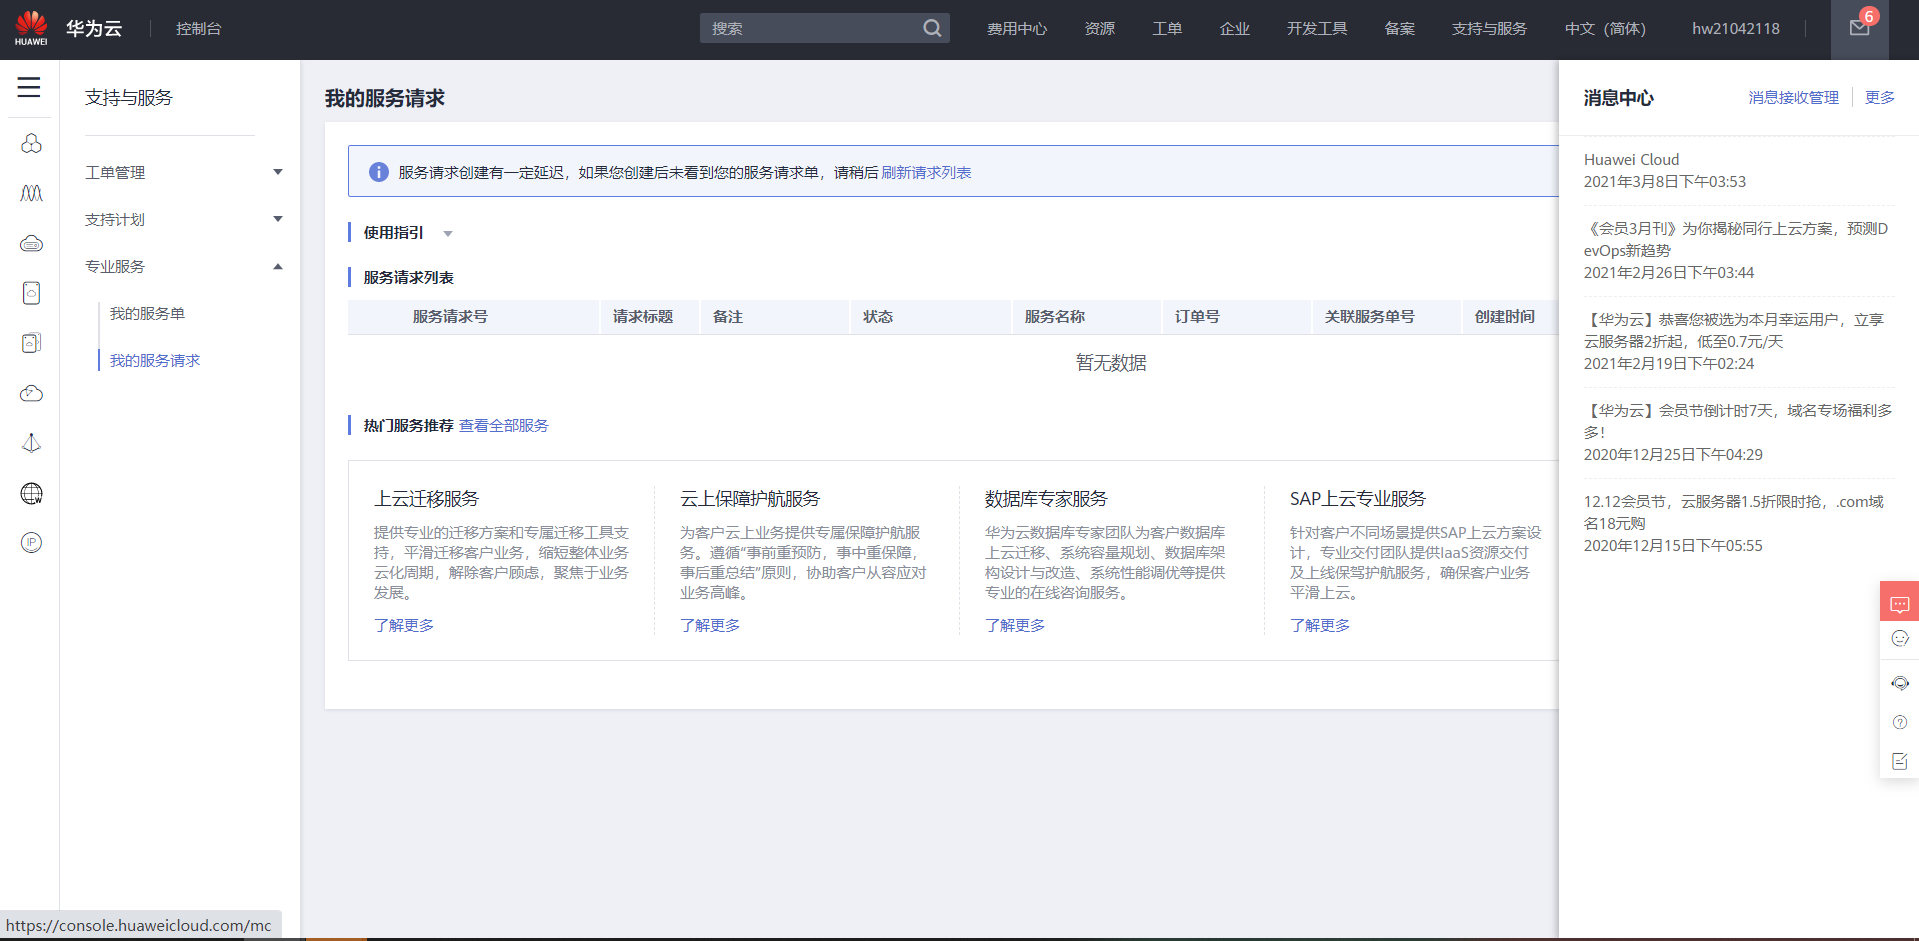Click the 上云迁移服务 card title
Screen dimensions: 1919x941
tap(427, 498)
